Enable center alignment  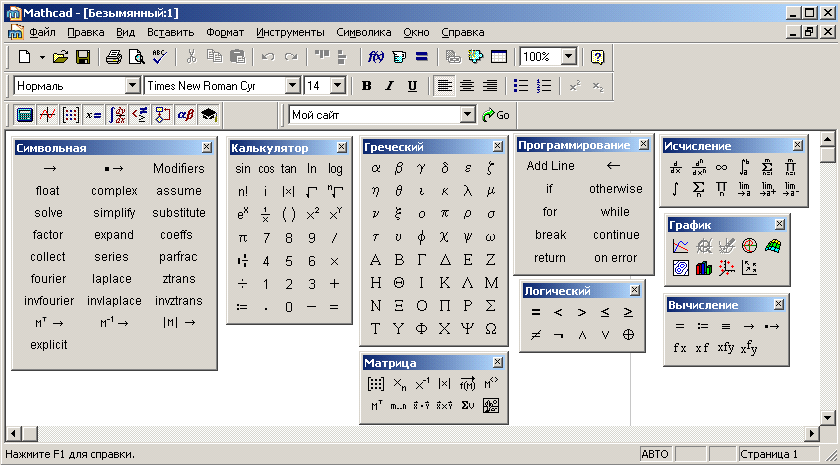click(x=467, y=86)
